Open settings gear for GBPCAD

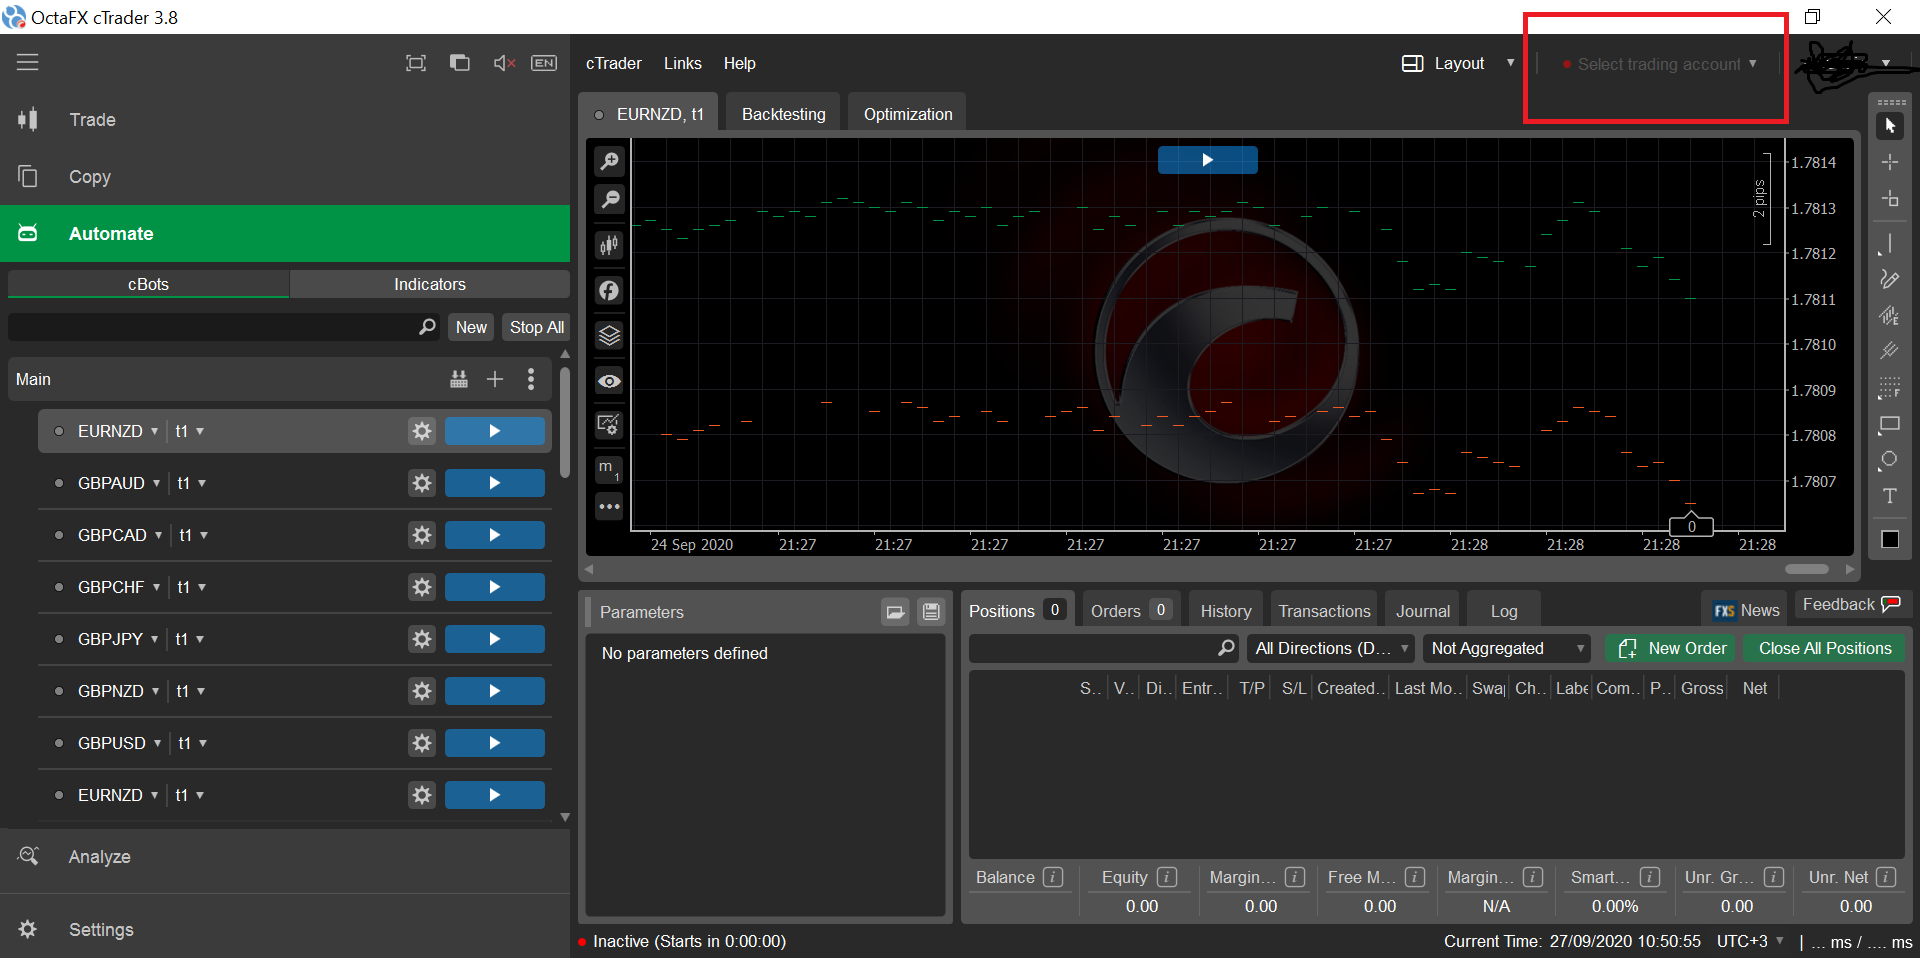(422, 535)
